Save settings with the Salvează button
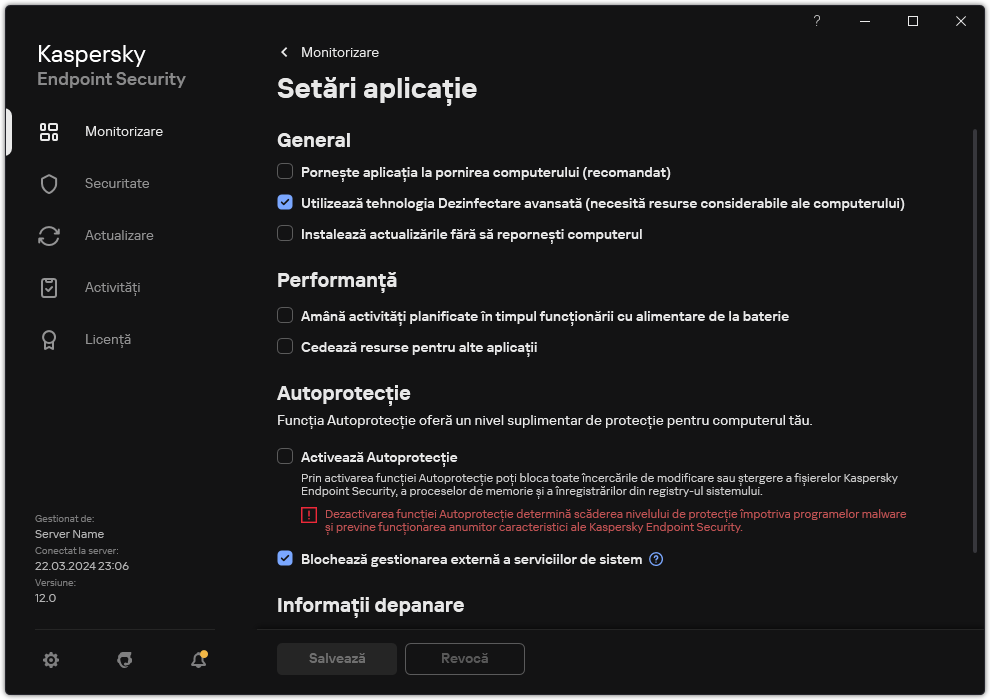Image resolution: width=990 pixels, height=700 pixels. pyautogui.click(x=336, y=659)
